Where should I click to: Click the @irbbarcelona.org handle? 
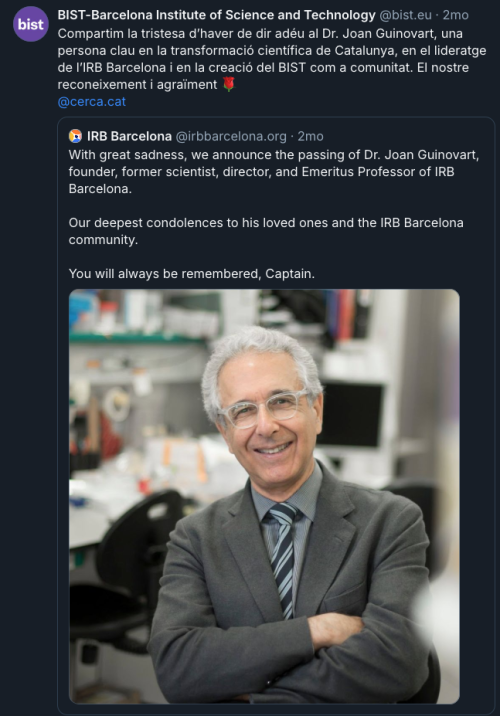[231, 136]
